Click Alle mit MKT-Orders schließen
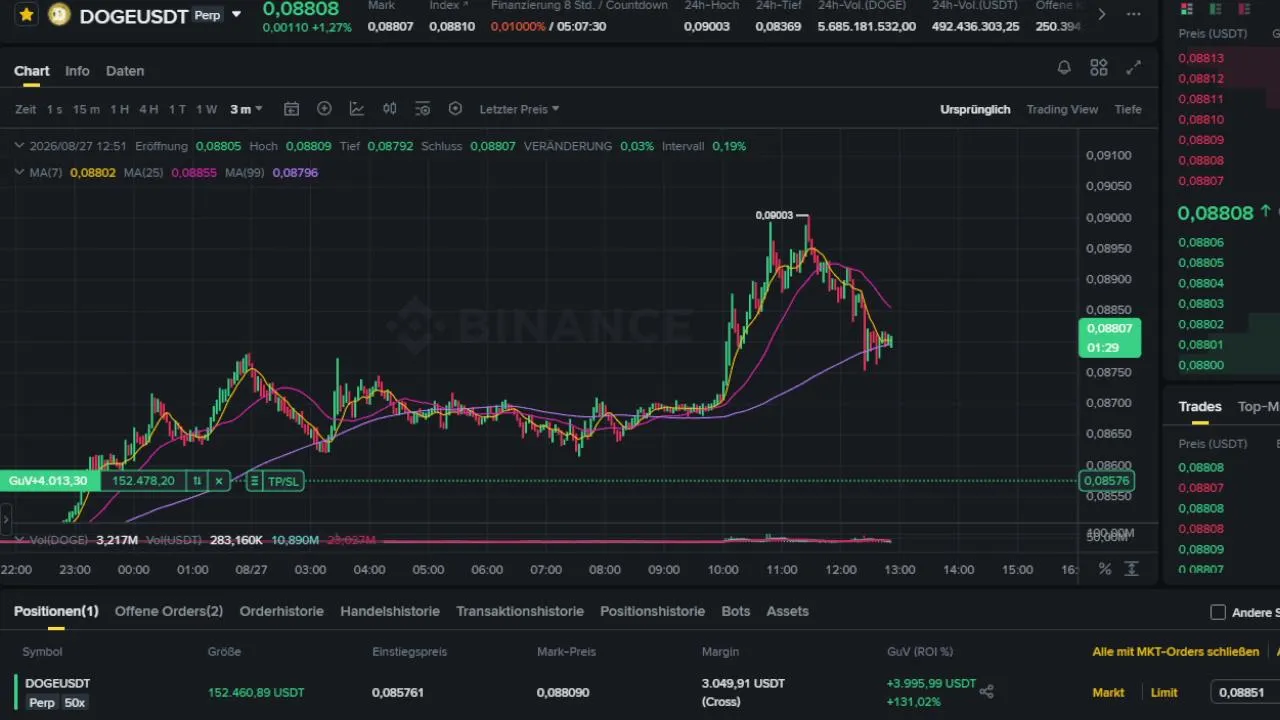This screenshot has height=720, width=1280. point(1176,652)
